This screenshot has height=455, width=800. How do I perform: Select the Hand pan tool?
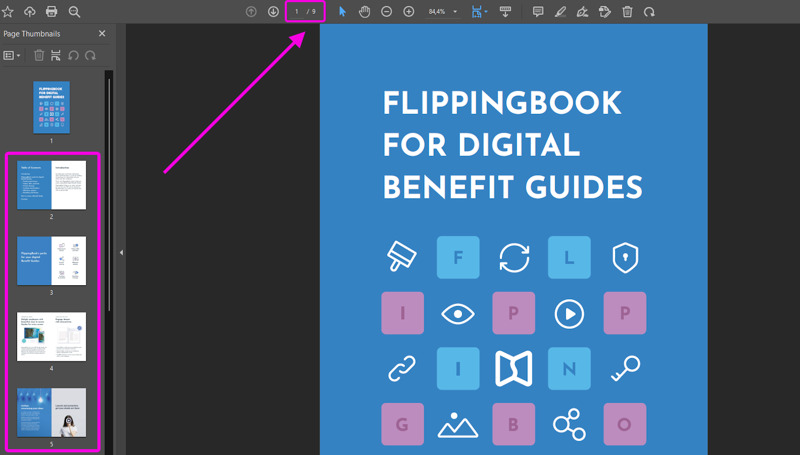[x=364, y=12]
